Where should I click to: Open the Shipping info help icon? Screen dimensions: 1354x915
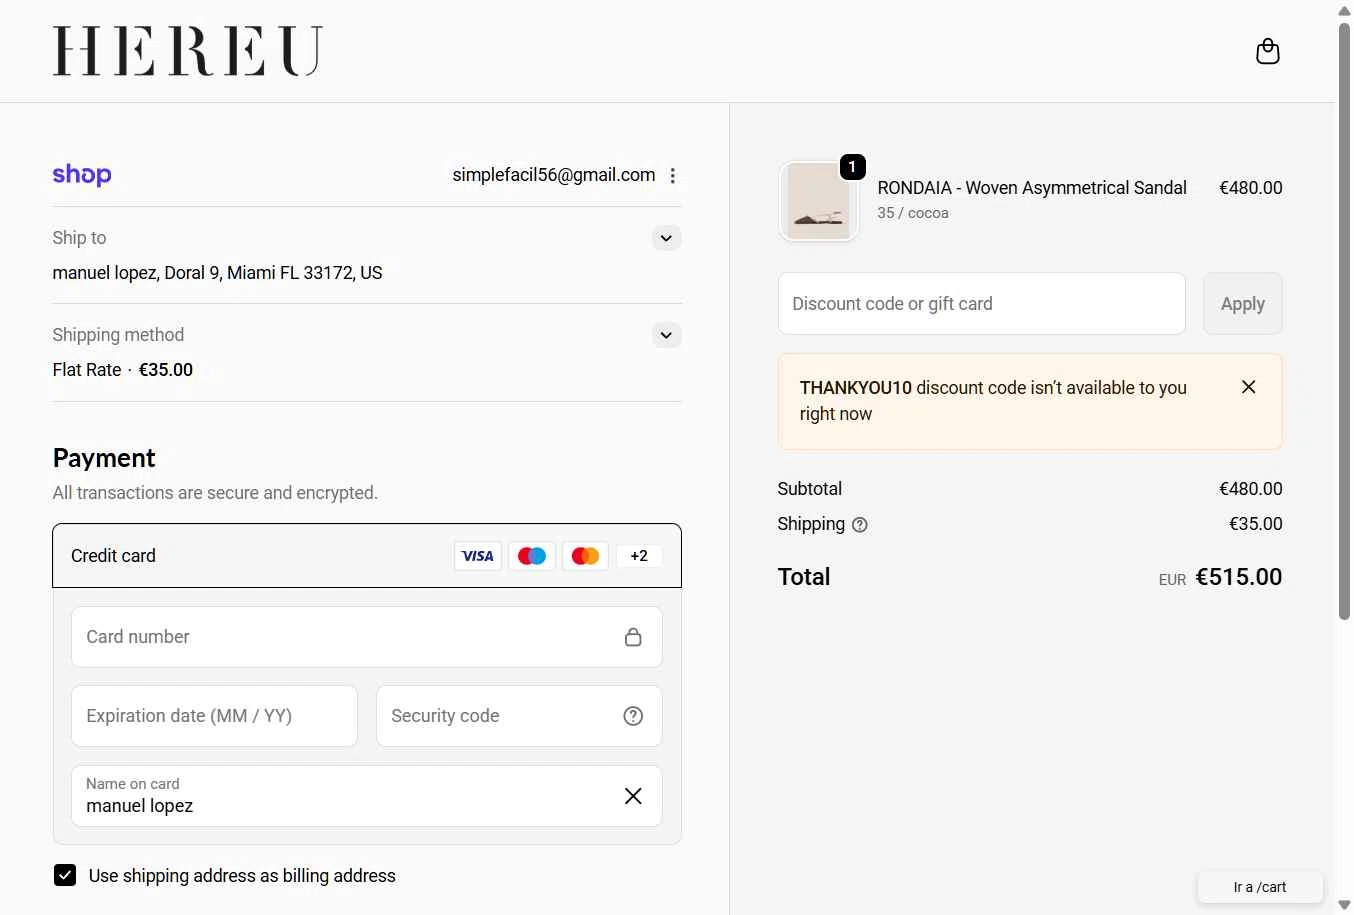point(860,525)
